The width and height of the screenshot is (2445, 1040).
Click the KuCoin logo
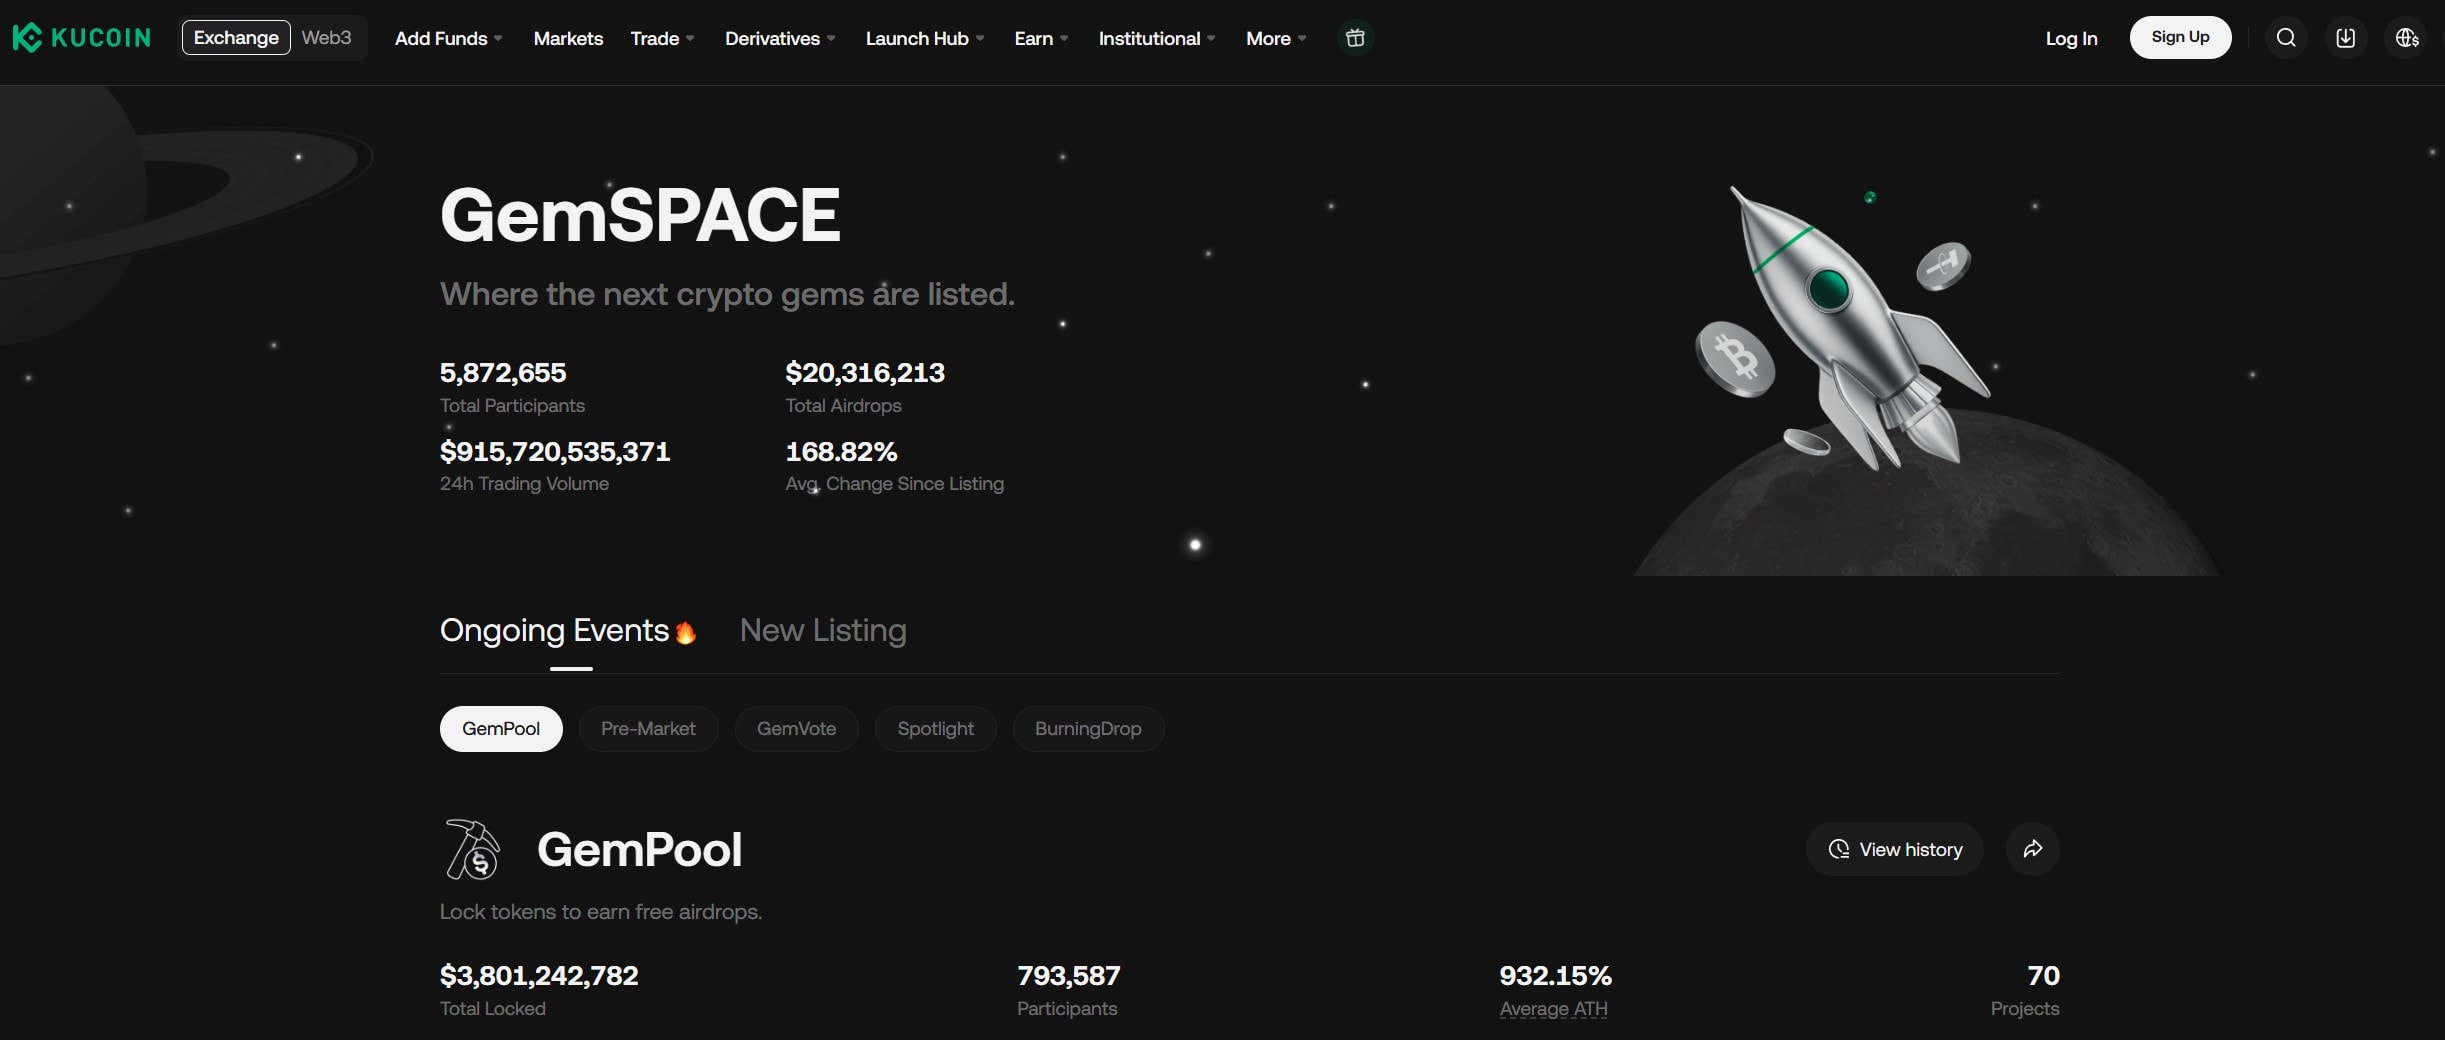[x=80, y=37]
